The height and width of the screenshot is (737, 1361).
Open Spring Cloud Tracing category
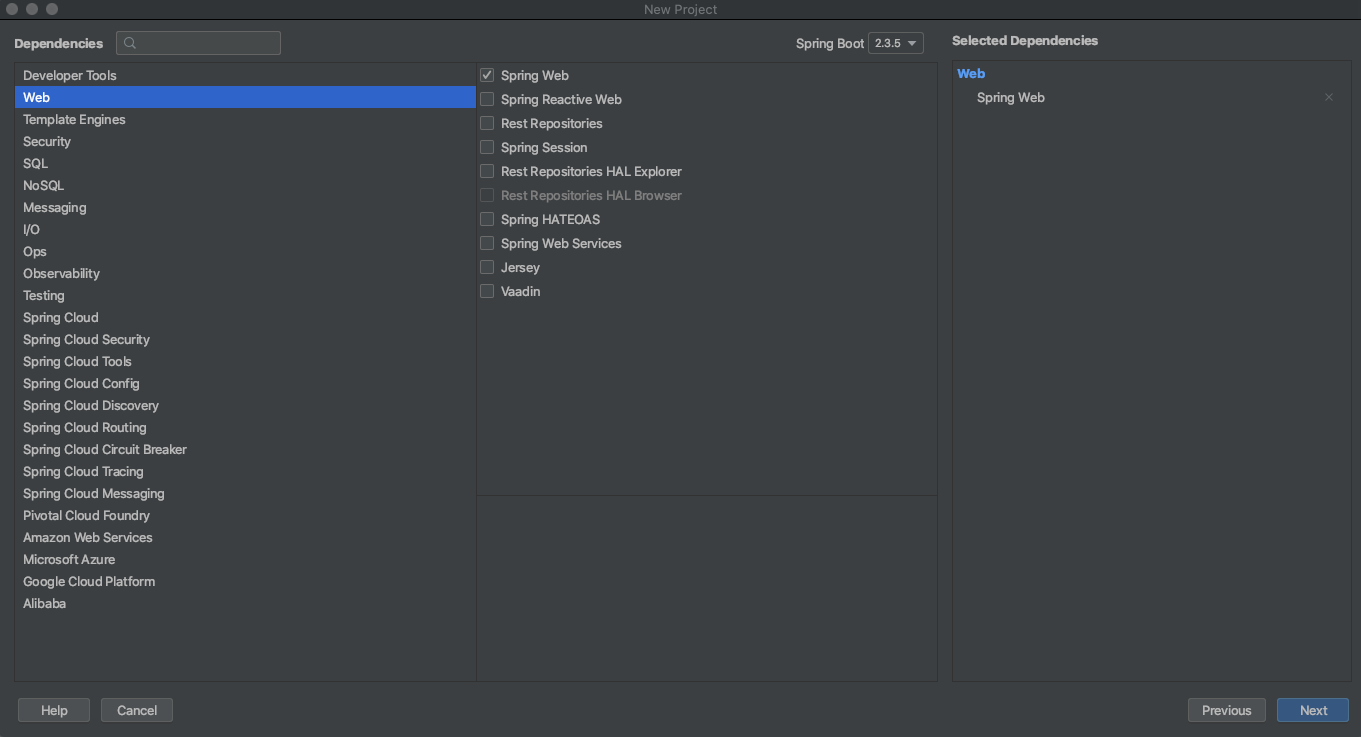[245, 471]
